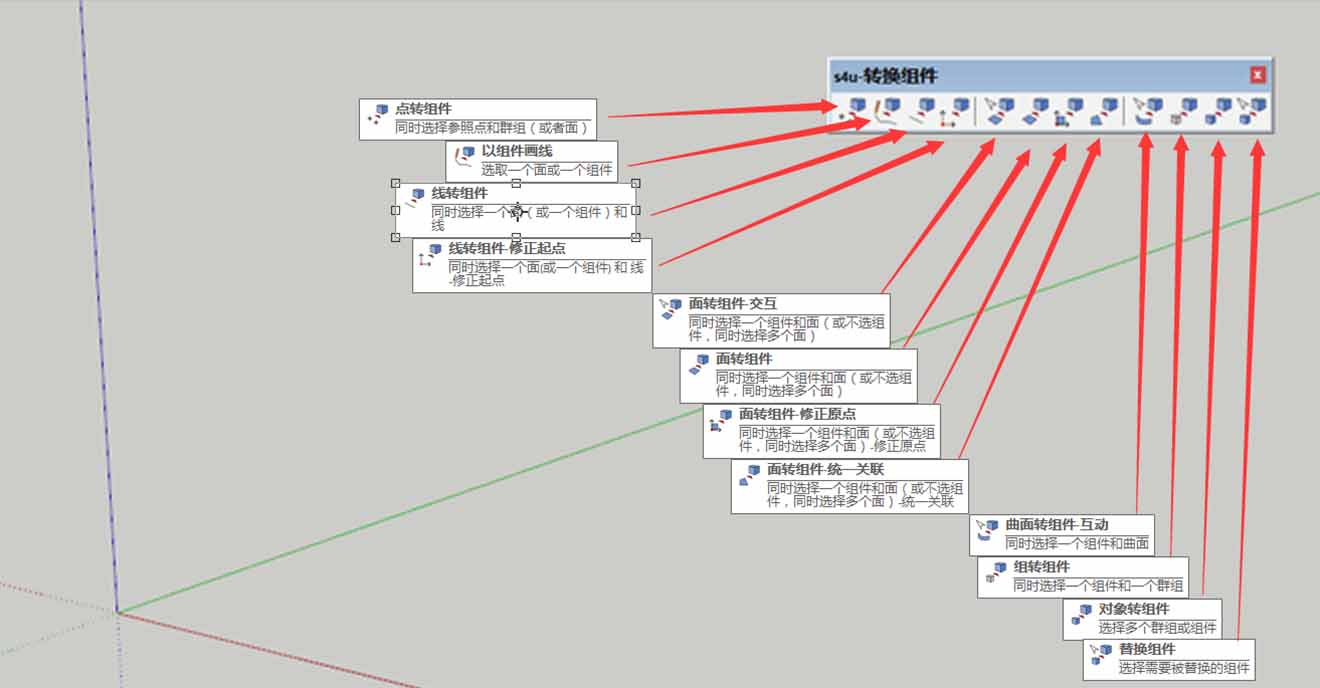Viewport: 1320px width, 688px height.
Task: Activate the 线转组件 (Line to Component) tool
Action: 922,111
